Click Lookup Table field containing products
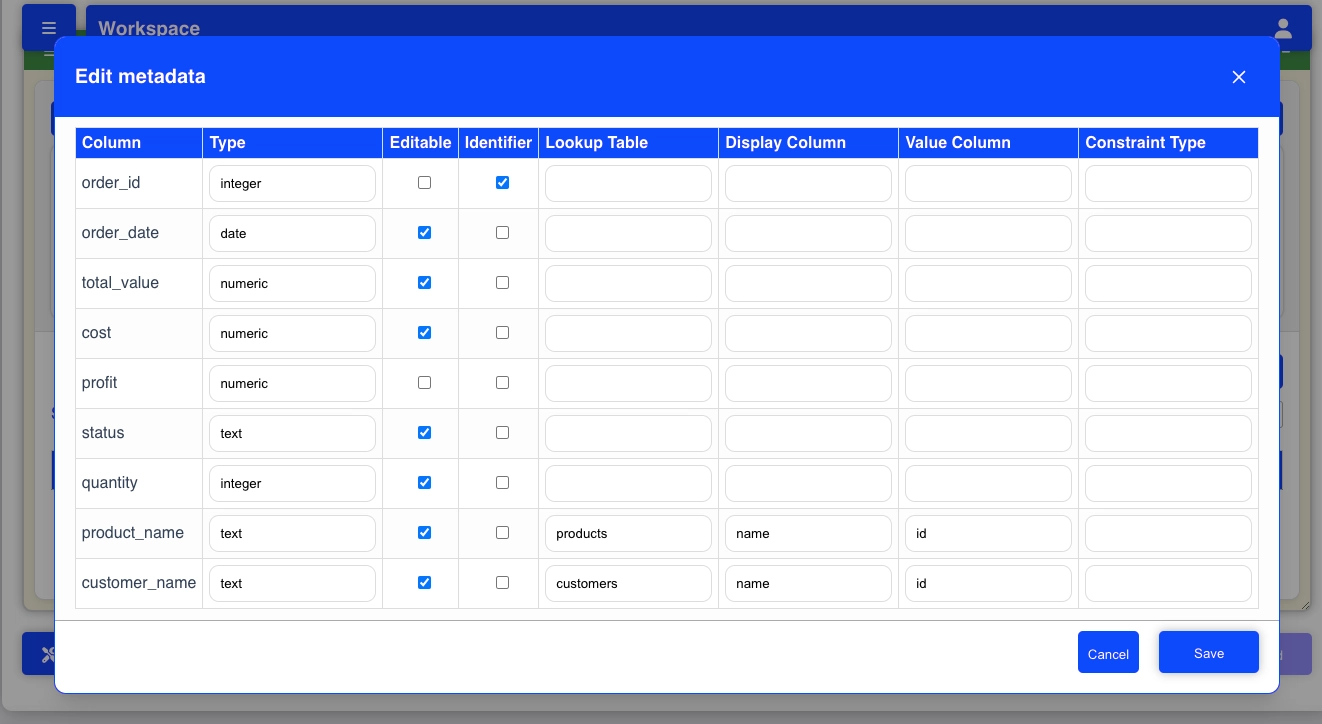Image resolution: width=1322 pixels, height=724 pixels. 628,533
